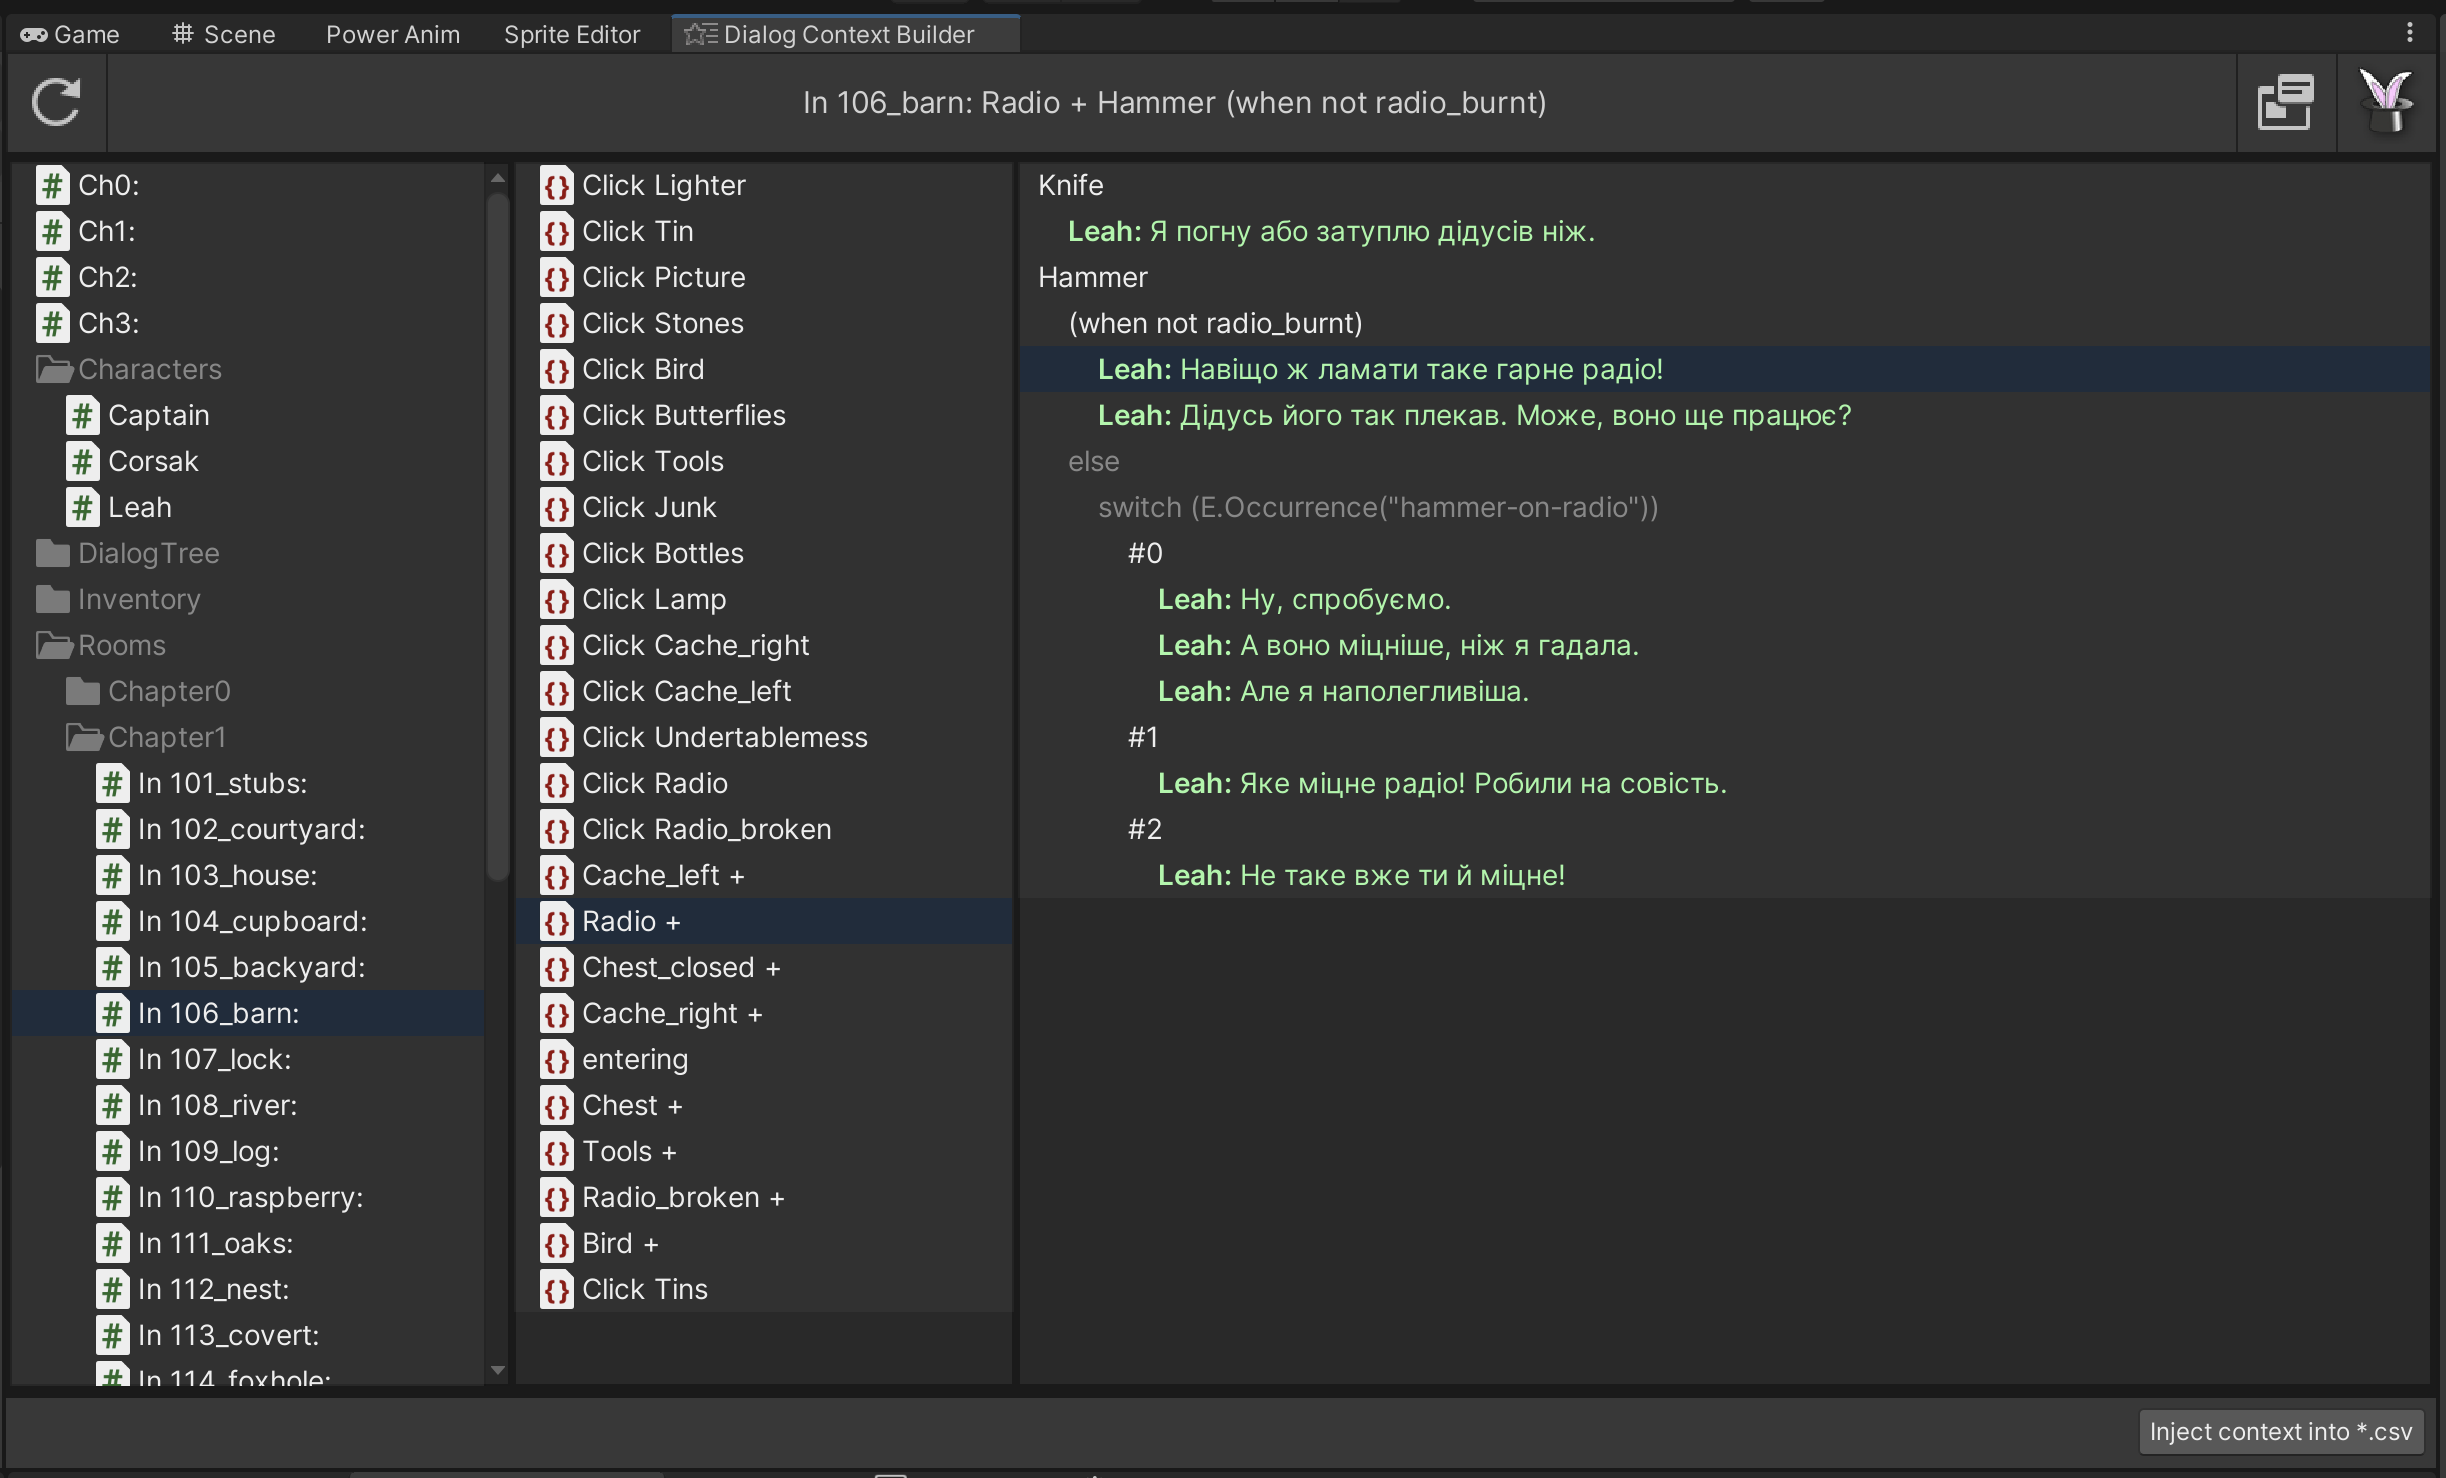The image size is (2446, 1478).
Task: Select the Leah character entry
Action: click(139, 507)
